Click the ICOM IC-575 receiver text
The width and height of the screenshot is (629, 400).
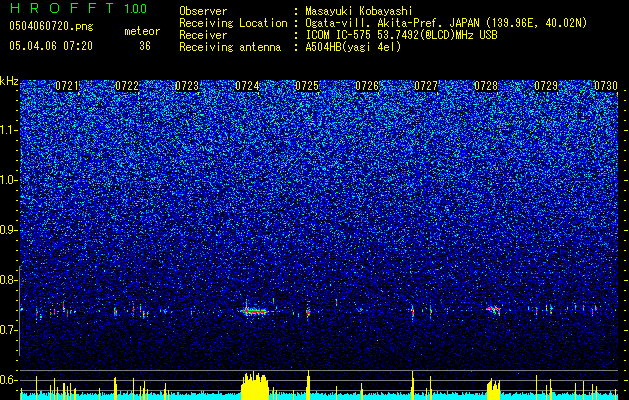(401, 35)
